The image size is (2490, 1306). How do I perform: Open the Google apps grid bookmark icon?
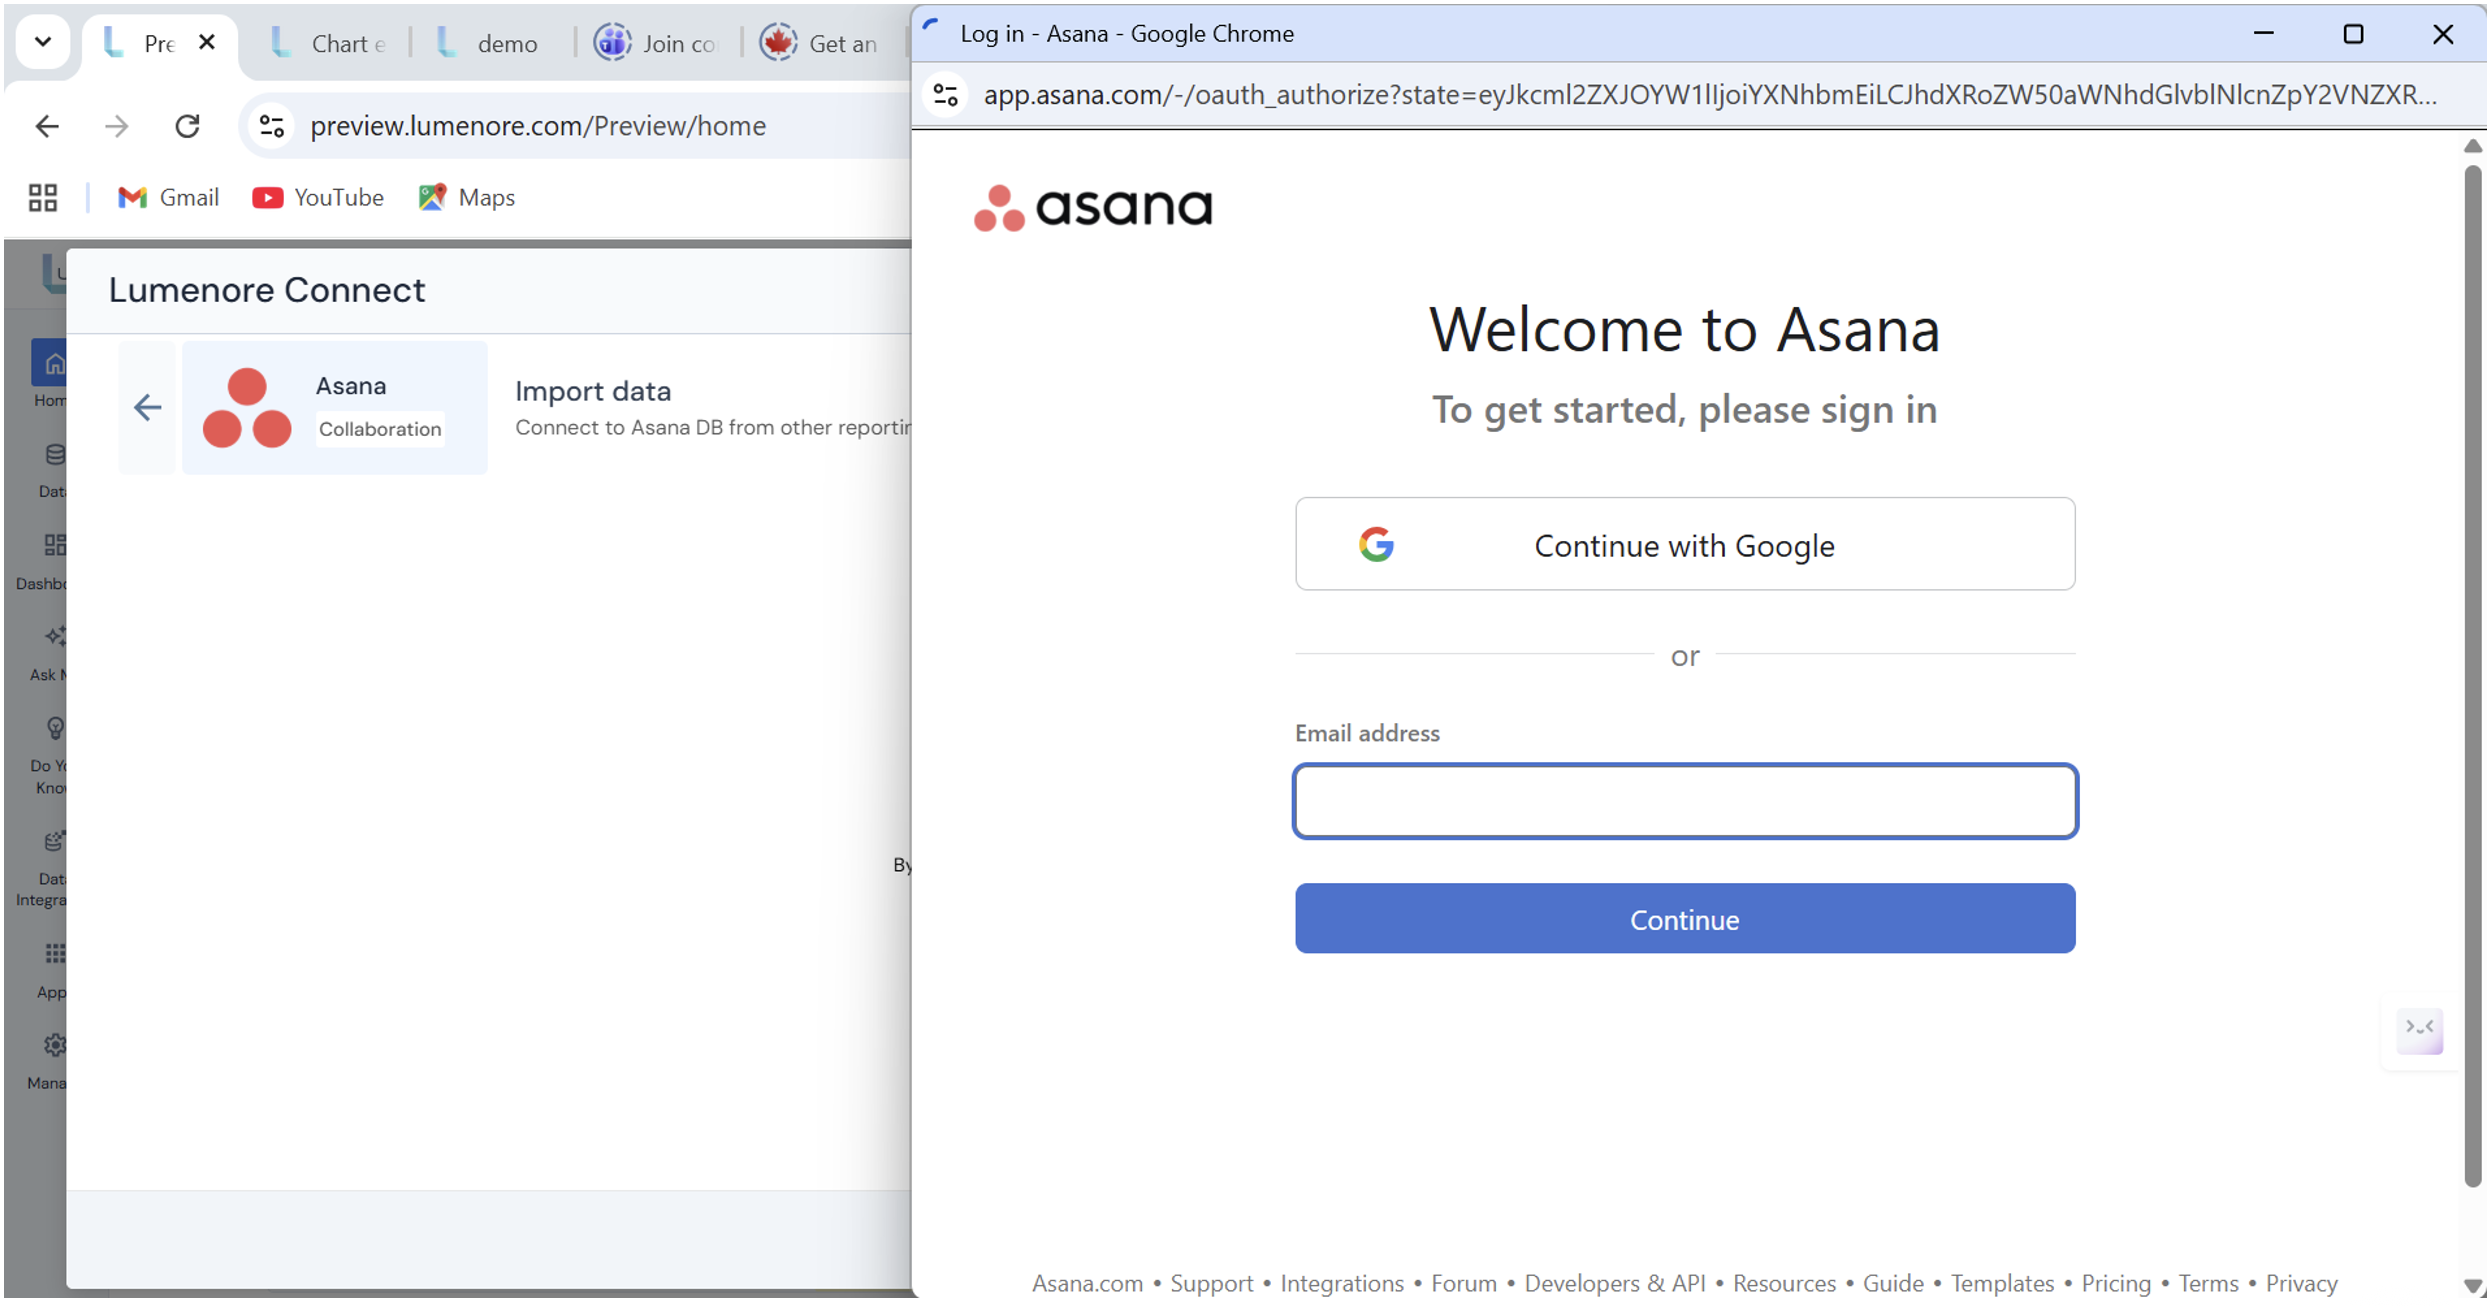43,198
